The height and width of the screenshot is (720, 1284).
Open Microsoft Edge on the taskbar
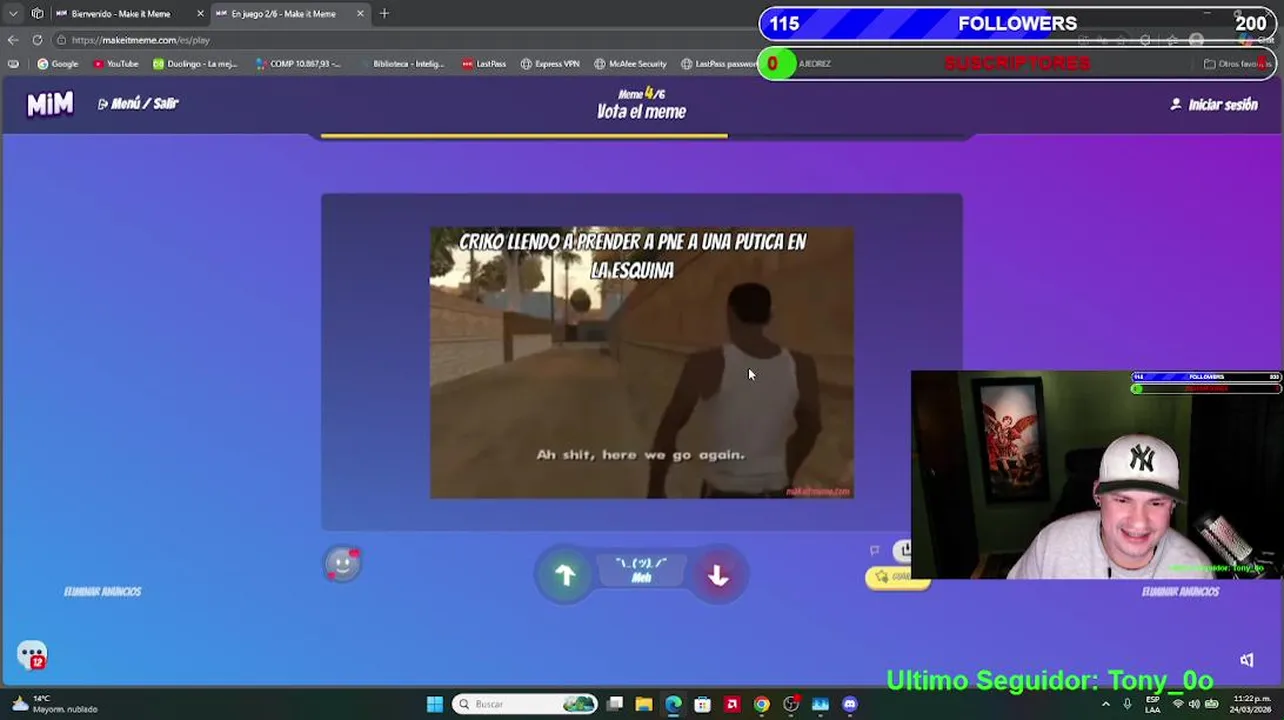(x=673, y=704)
